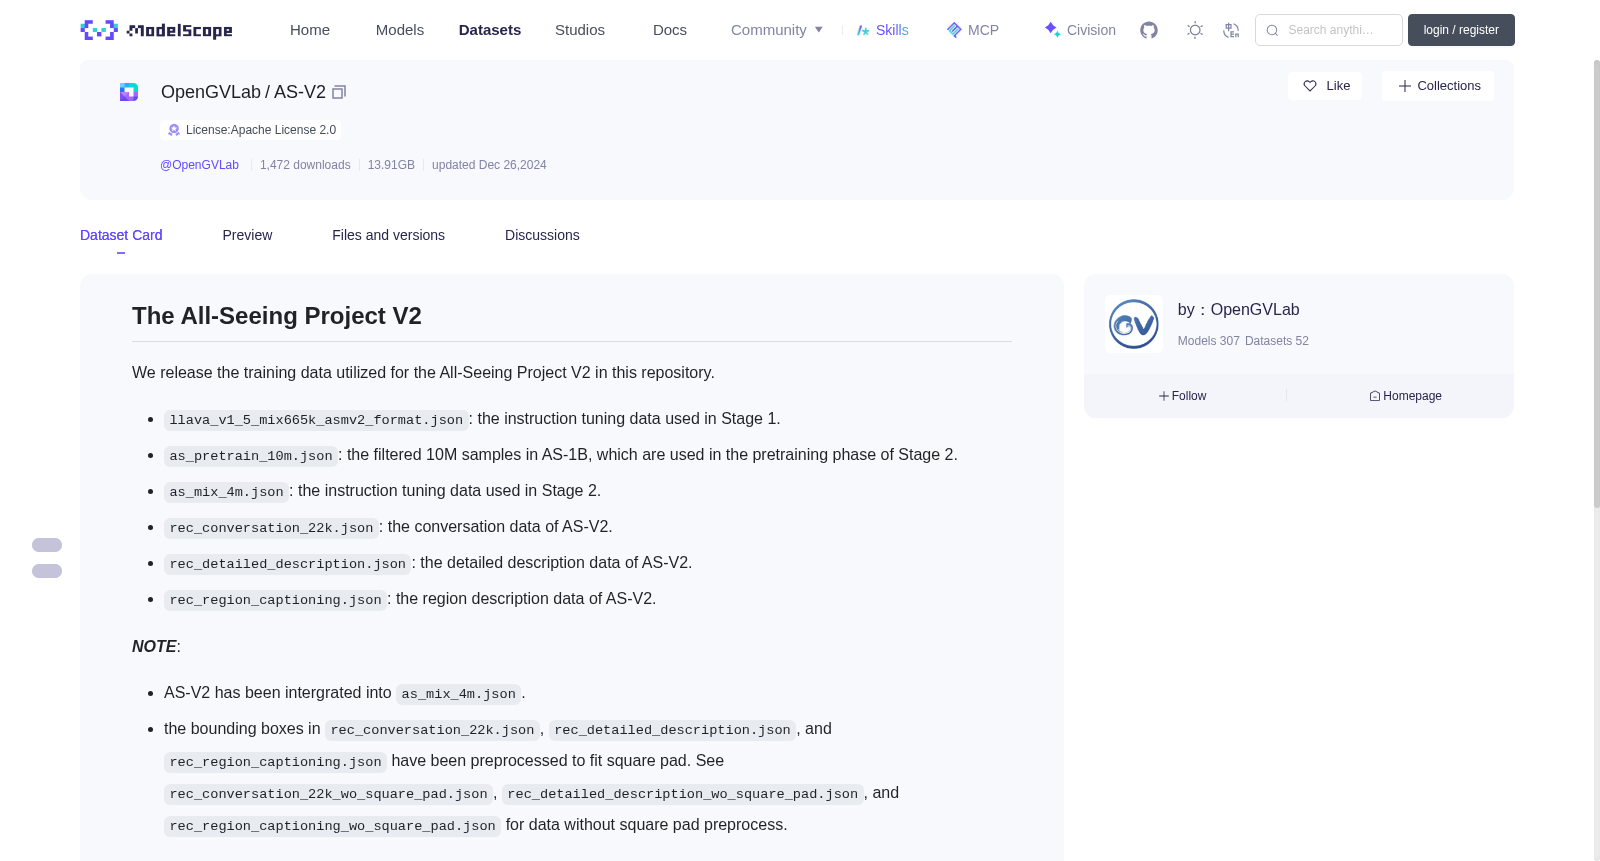The image size is (1600, 861).
Task: Open the Studios navigation item
Action: click(580, 30)
